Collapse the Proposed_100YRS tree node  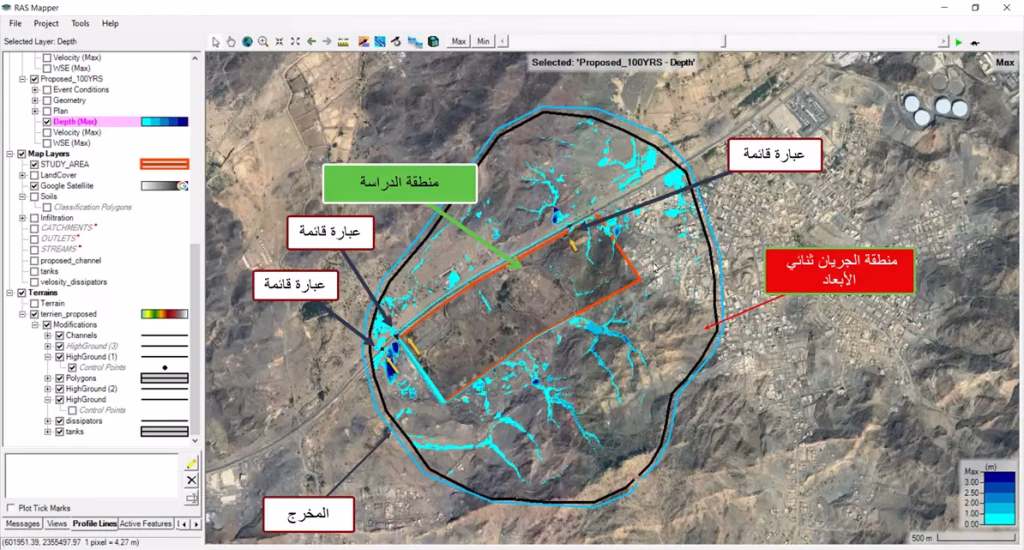(x=23, y=79)
